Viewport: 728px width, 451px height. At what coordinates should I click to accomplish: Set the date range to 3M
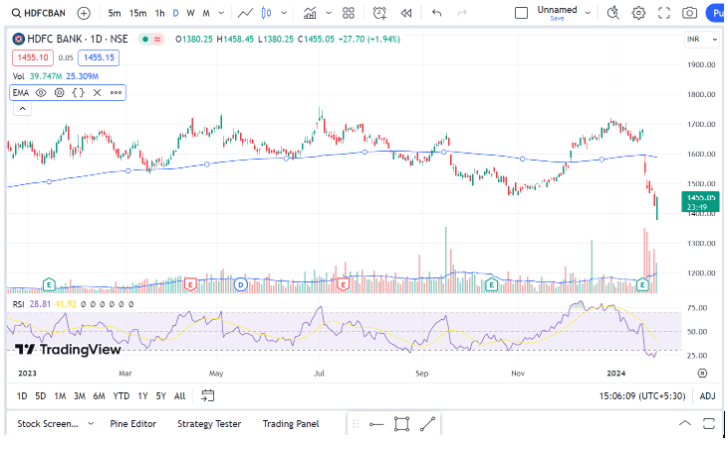pyautogui.click(x=80, y=396)
